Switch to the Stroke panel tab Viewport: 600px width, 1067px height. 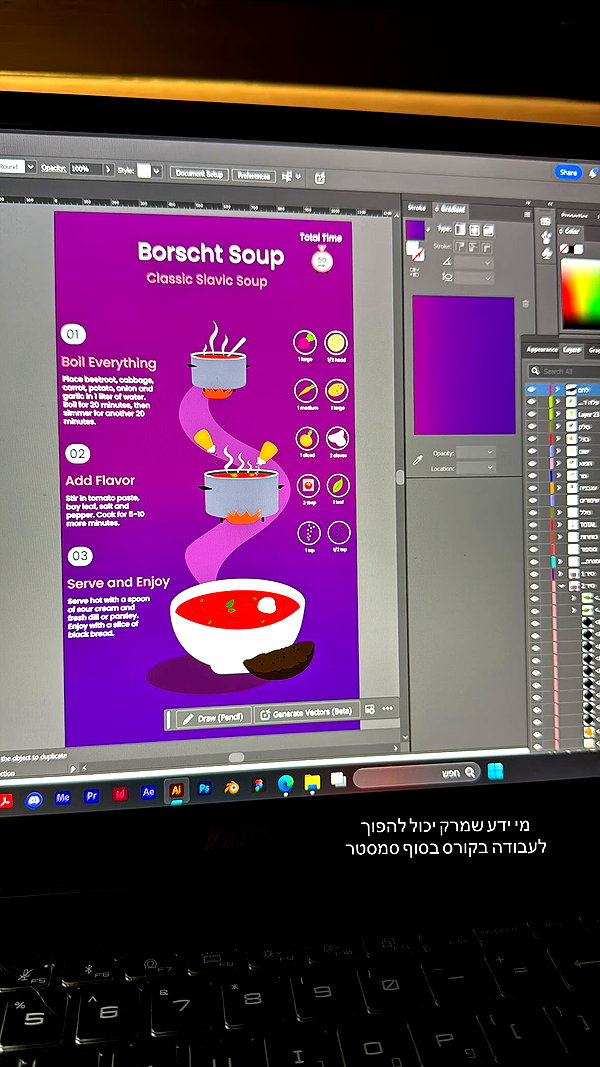416,208
